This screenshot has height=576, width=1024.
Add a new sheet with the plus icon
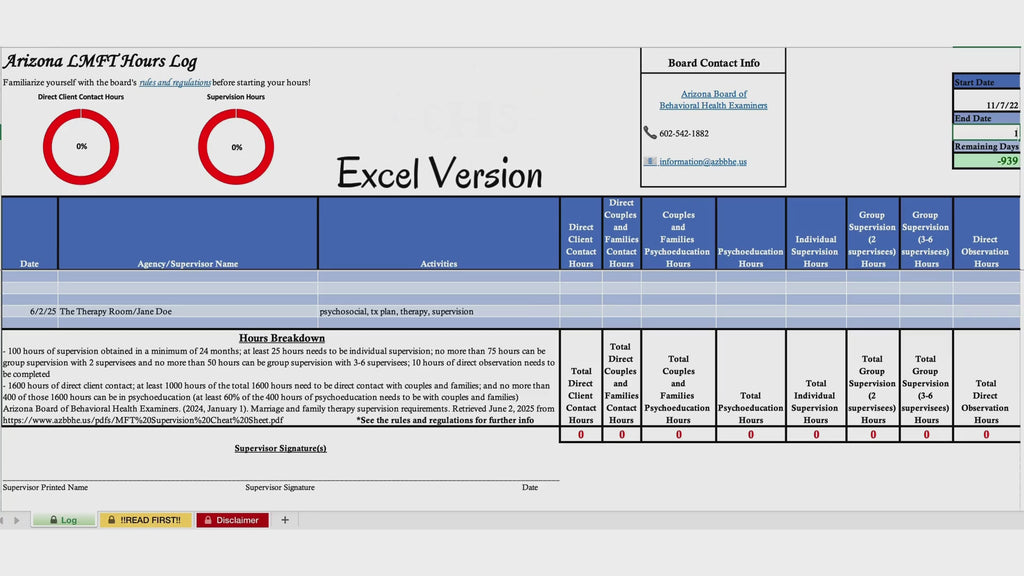(285, 520)
